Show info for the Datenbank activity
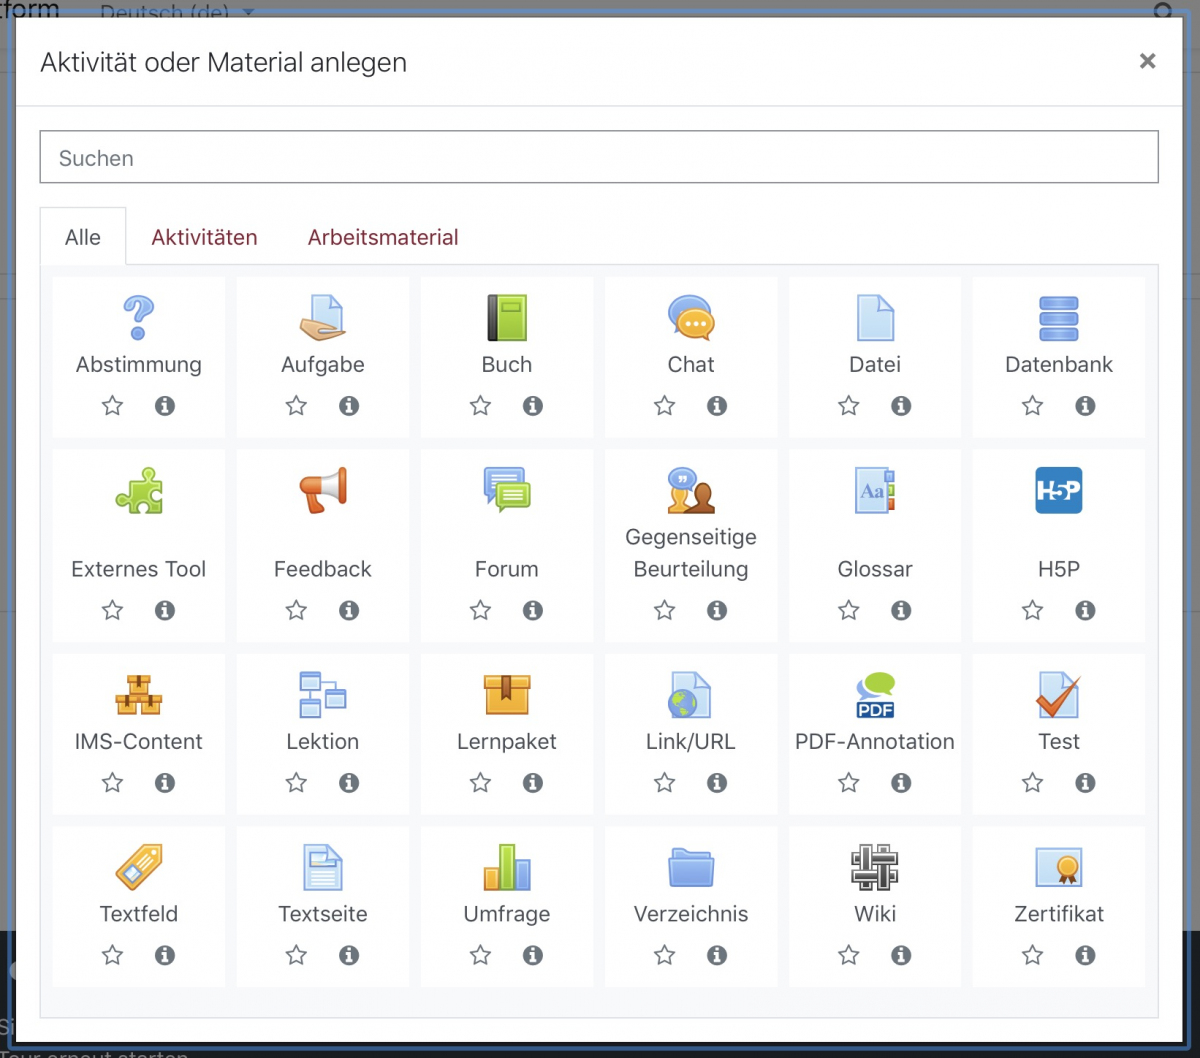 1085,406
